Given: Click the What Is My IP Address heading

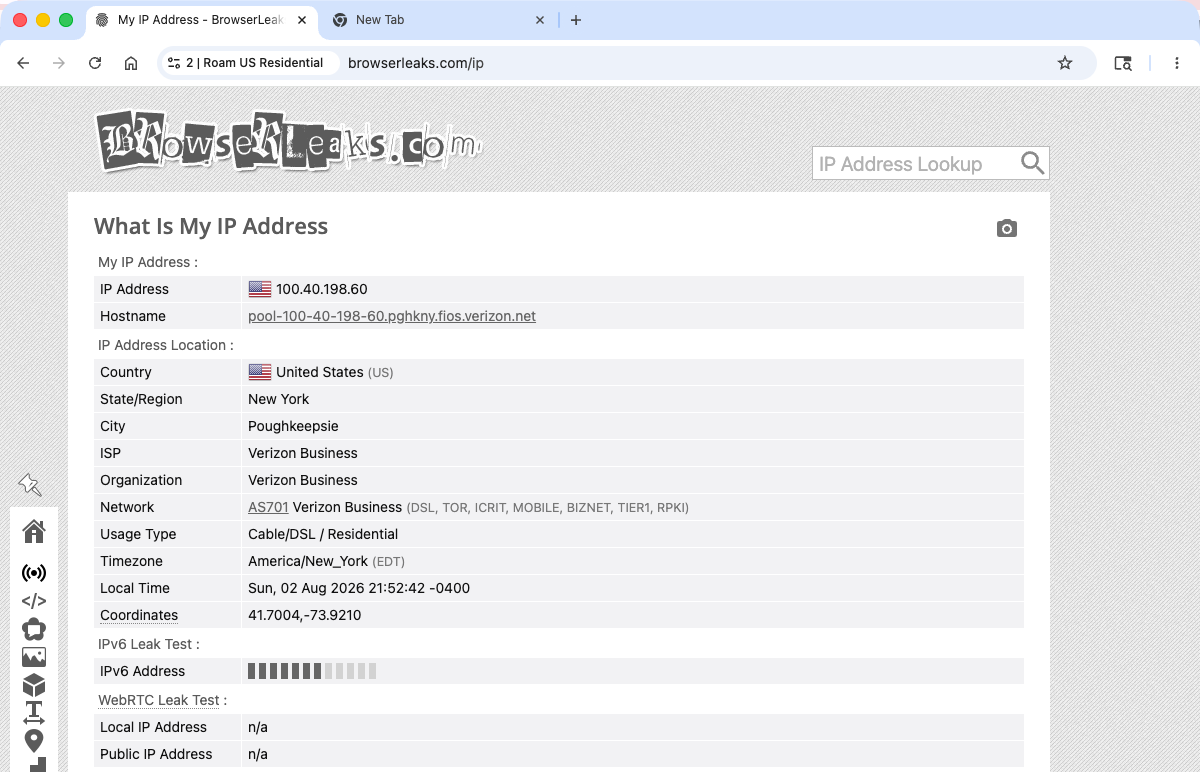Looking at the screenshot, I should point(211,226).
